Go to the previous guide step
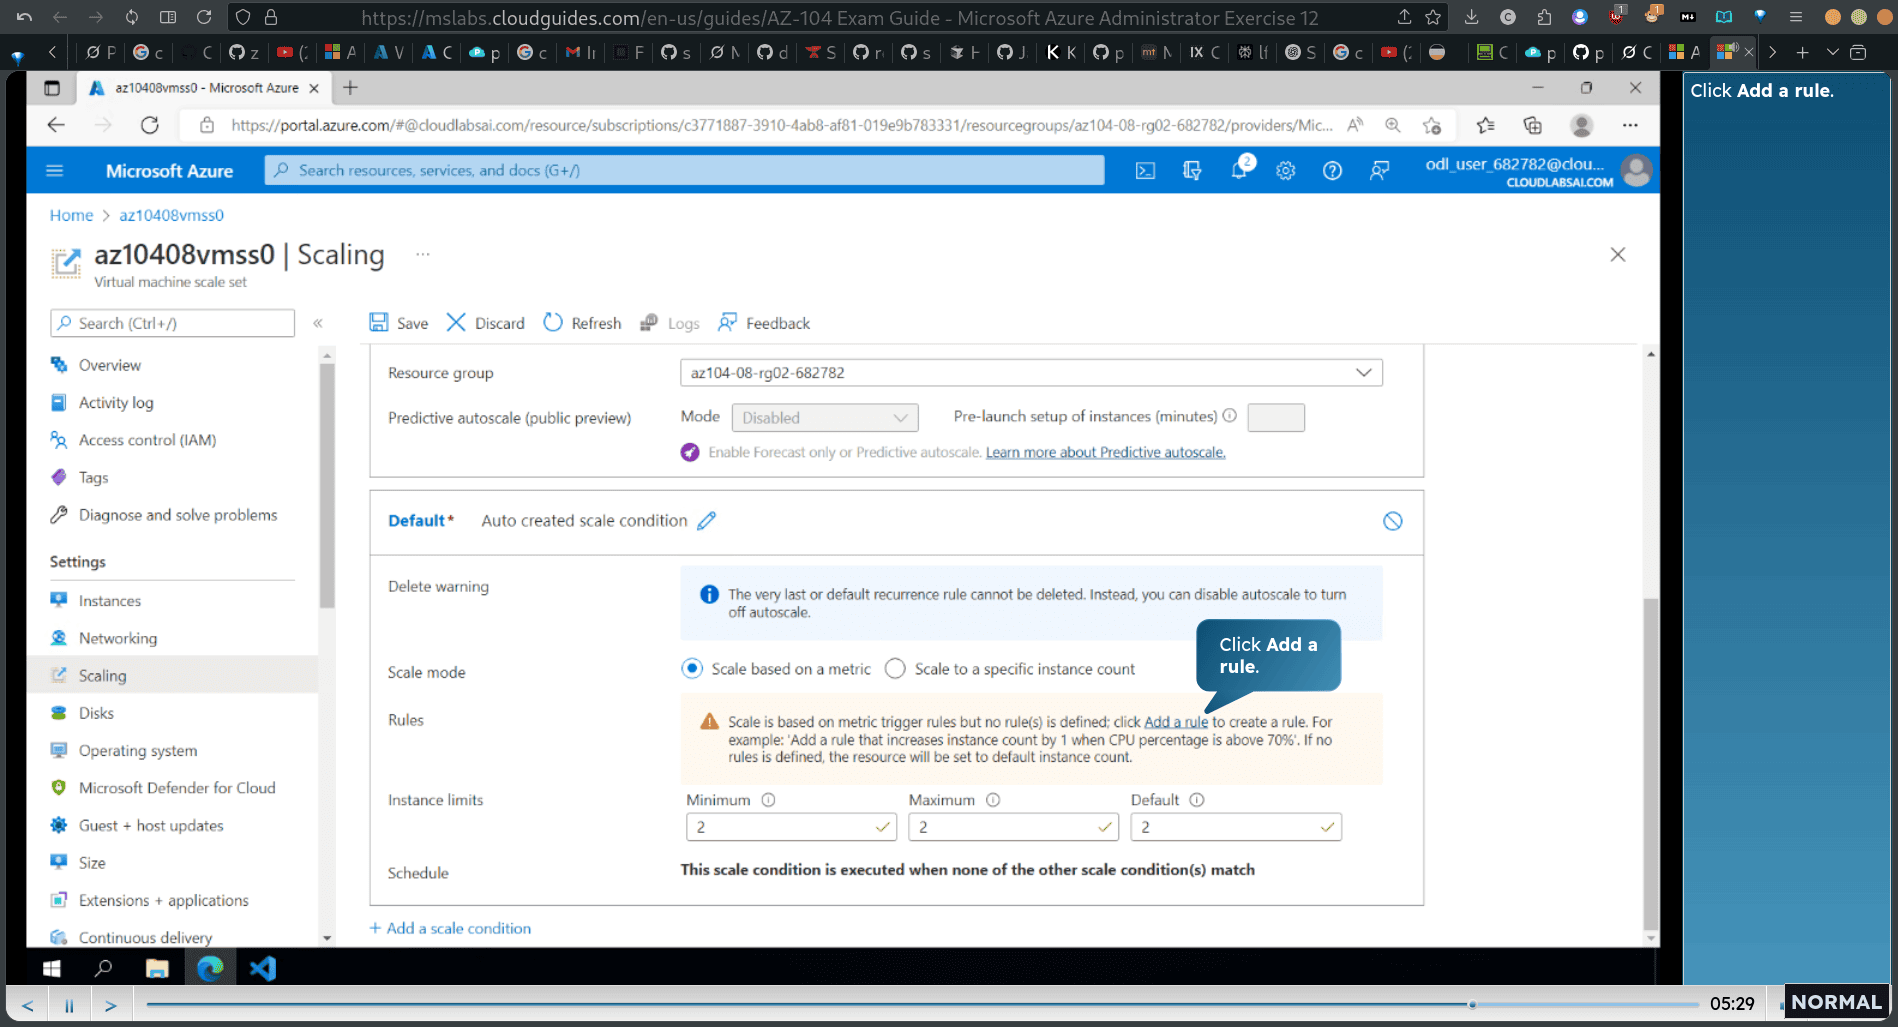The height and width of the screenshot is (1027, 1898). coord(28,1005)
